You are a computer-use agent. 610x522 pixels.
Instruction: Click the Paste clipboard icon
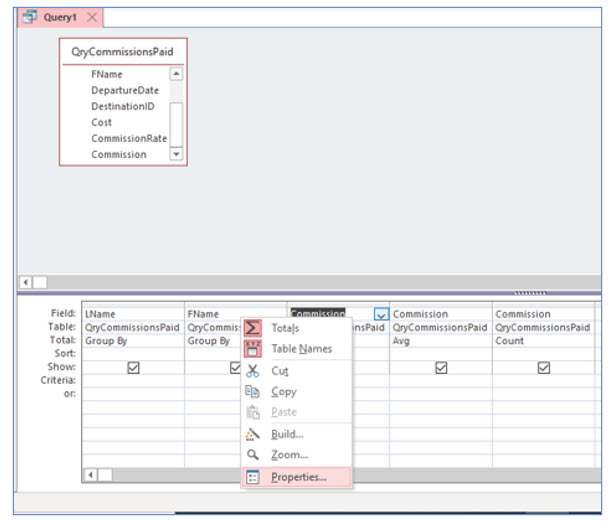253,412
